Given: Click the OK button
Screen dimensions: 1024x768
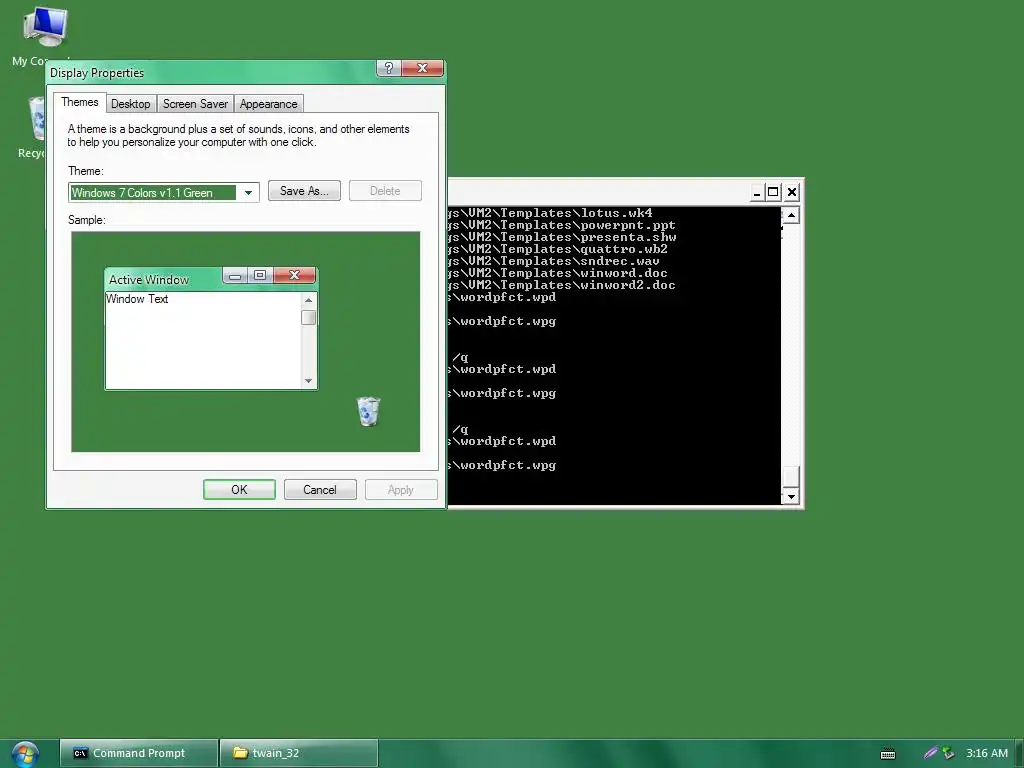Looking at the screenshot, I should coord(239,490).
